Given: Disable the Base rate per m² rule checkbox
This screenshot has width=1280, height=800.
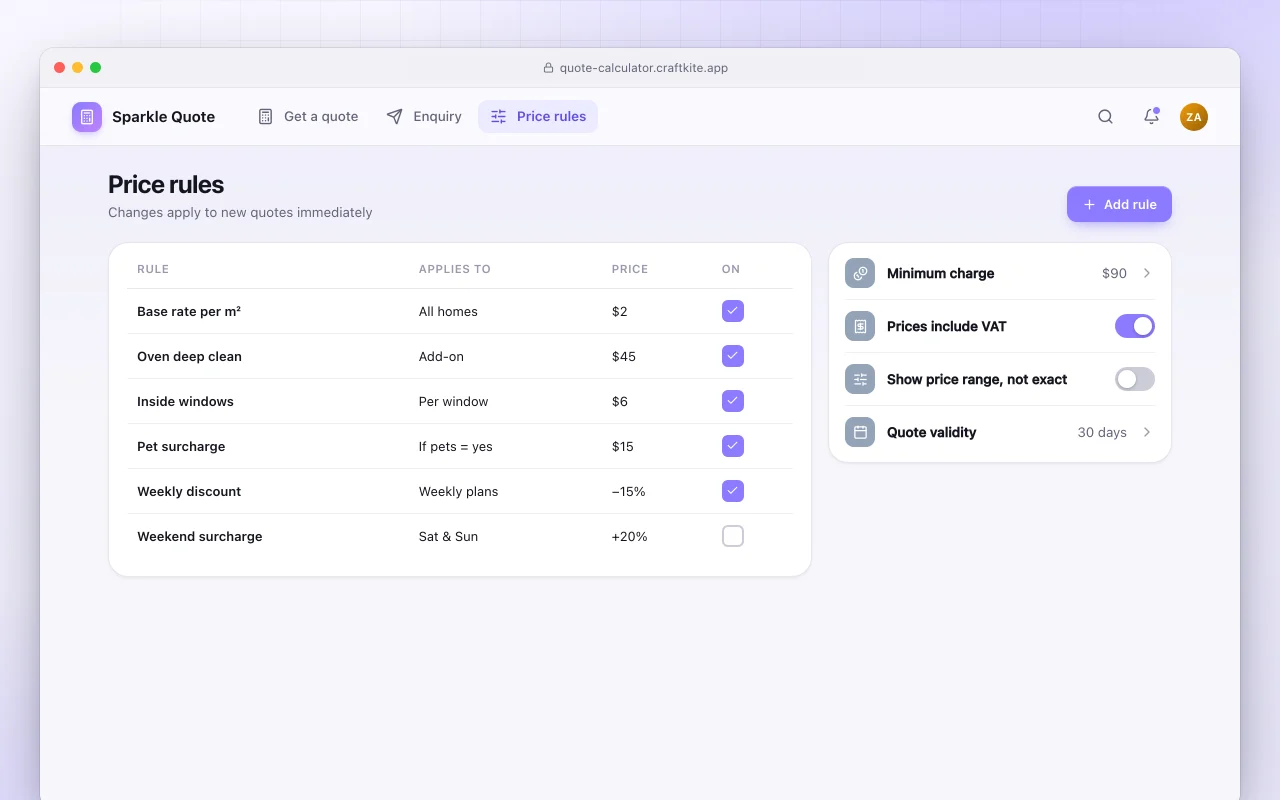Looking at the screenshot, I should coord(733,311).
